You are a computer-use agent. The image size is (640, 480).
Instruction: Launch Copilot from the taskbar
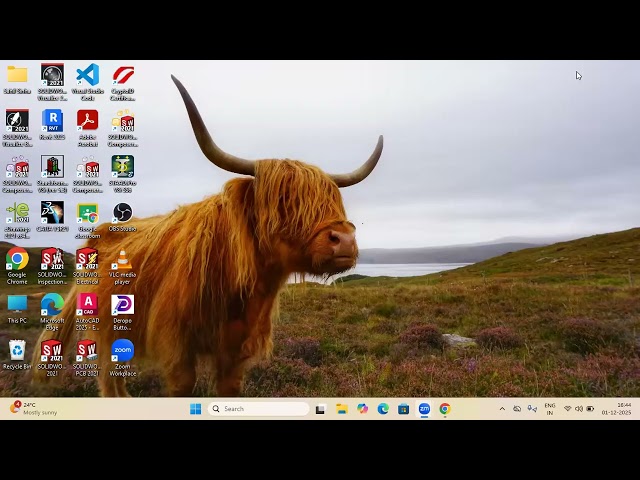(362, 409)
